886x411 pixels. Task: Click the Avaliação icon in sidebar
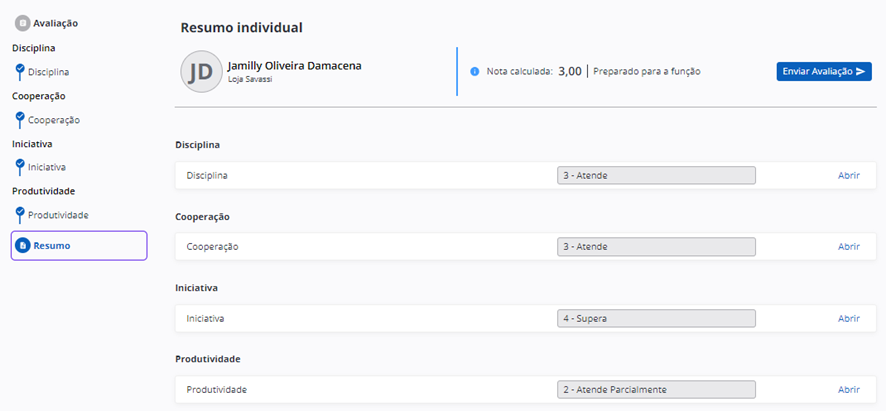22,23
